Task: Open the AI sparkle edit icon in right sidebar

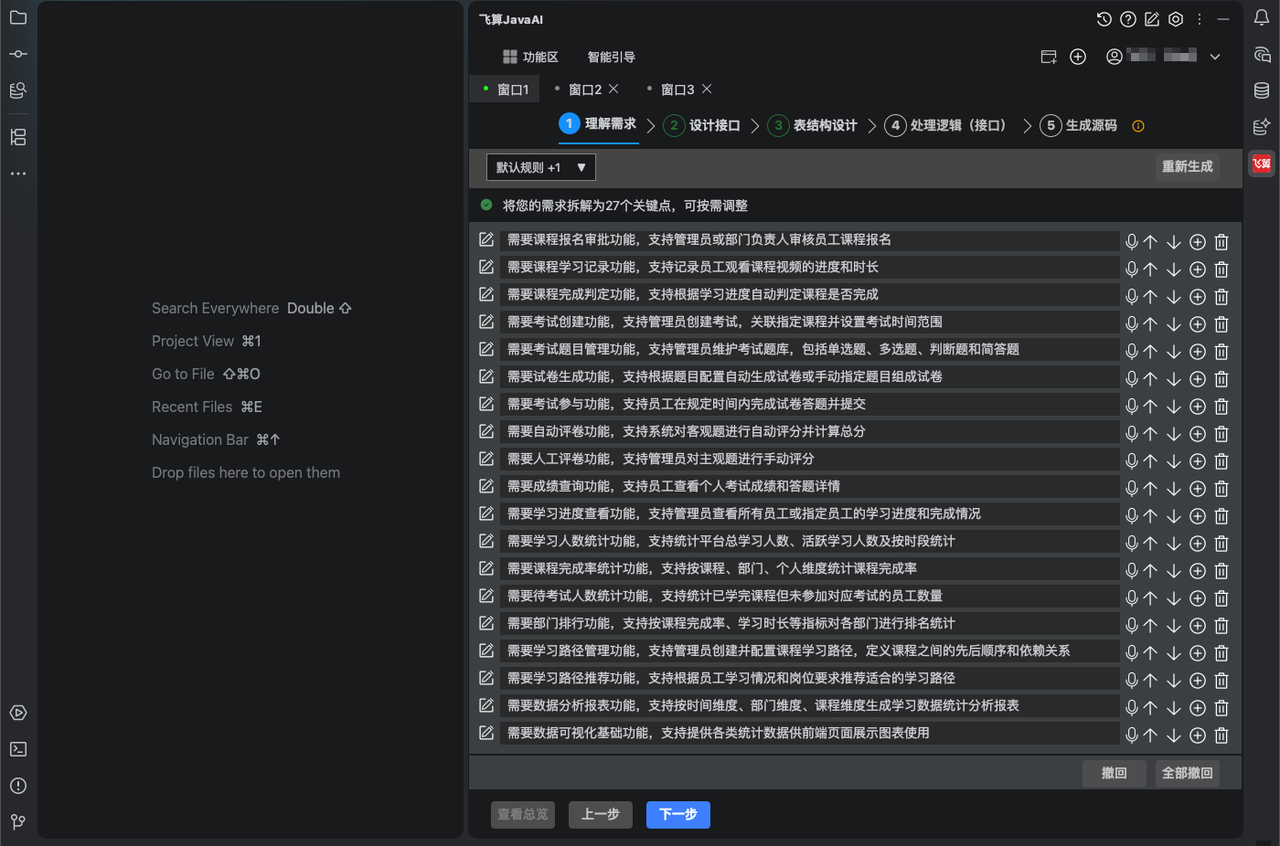Action: [x=1262, y=127]
